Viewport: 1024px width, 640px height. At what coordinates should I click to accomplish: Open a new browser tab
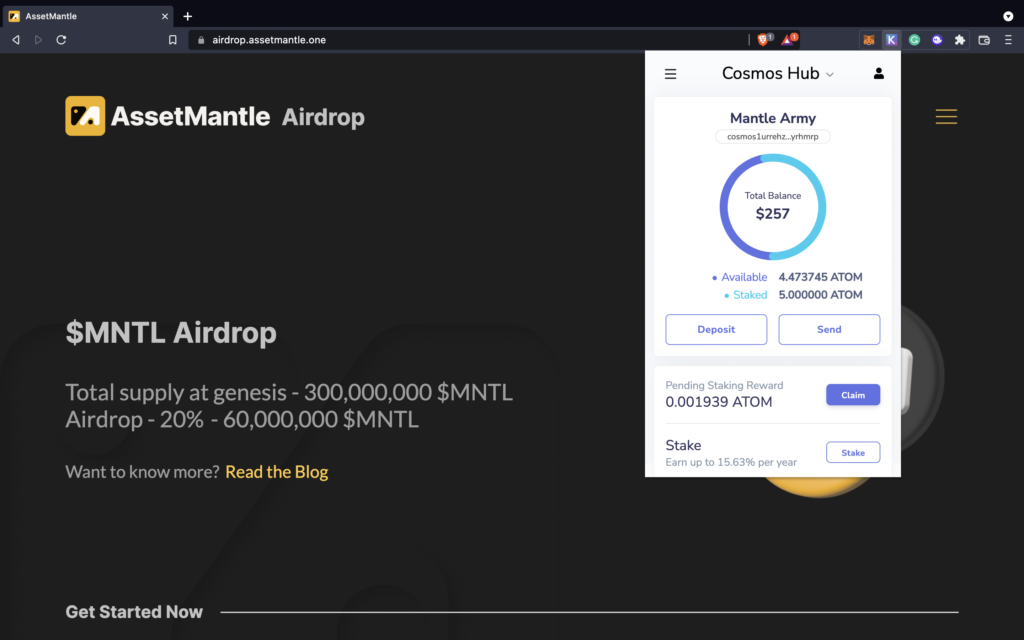click(187, 16)
